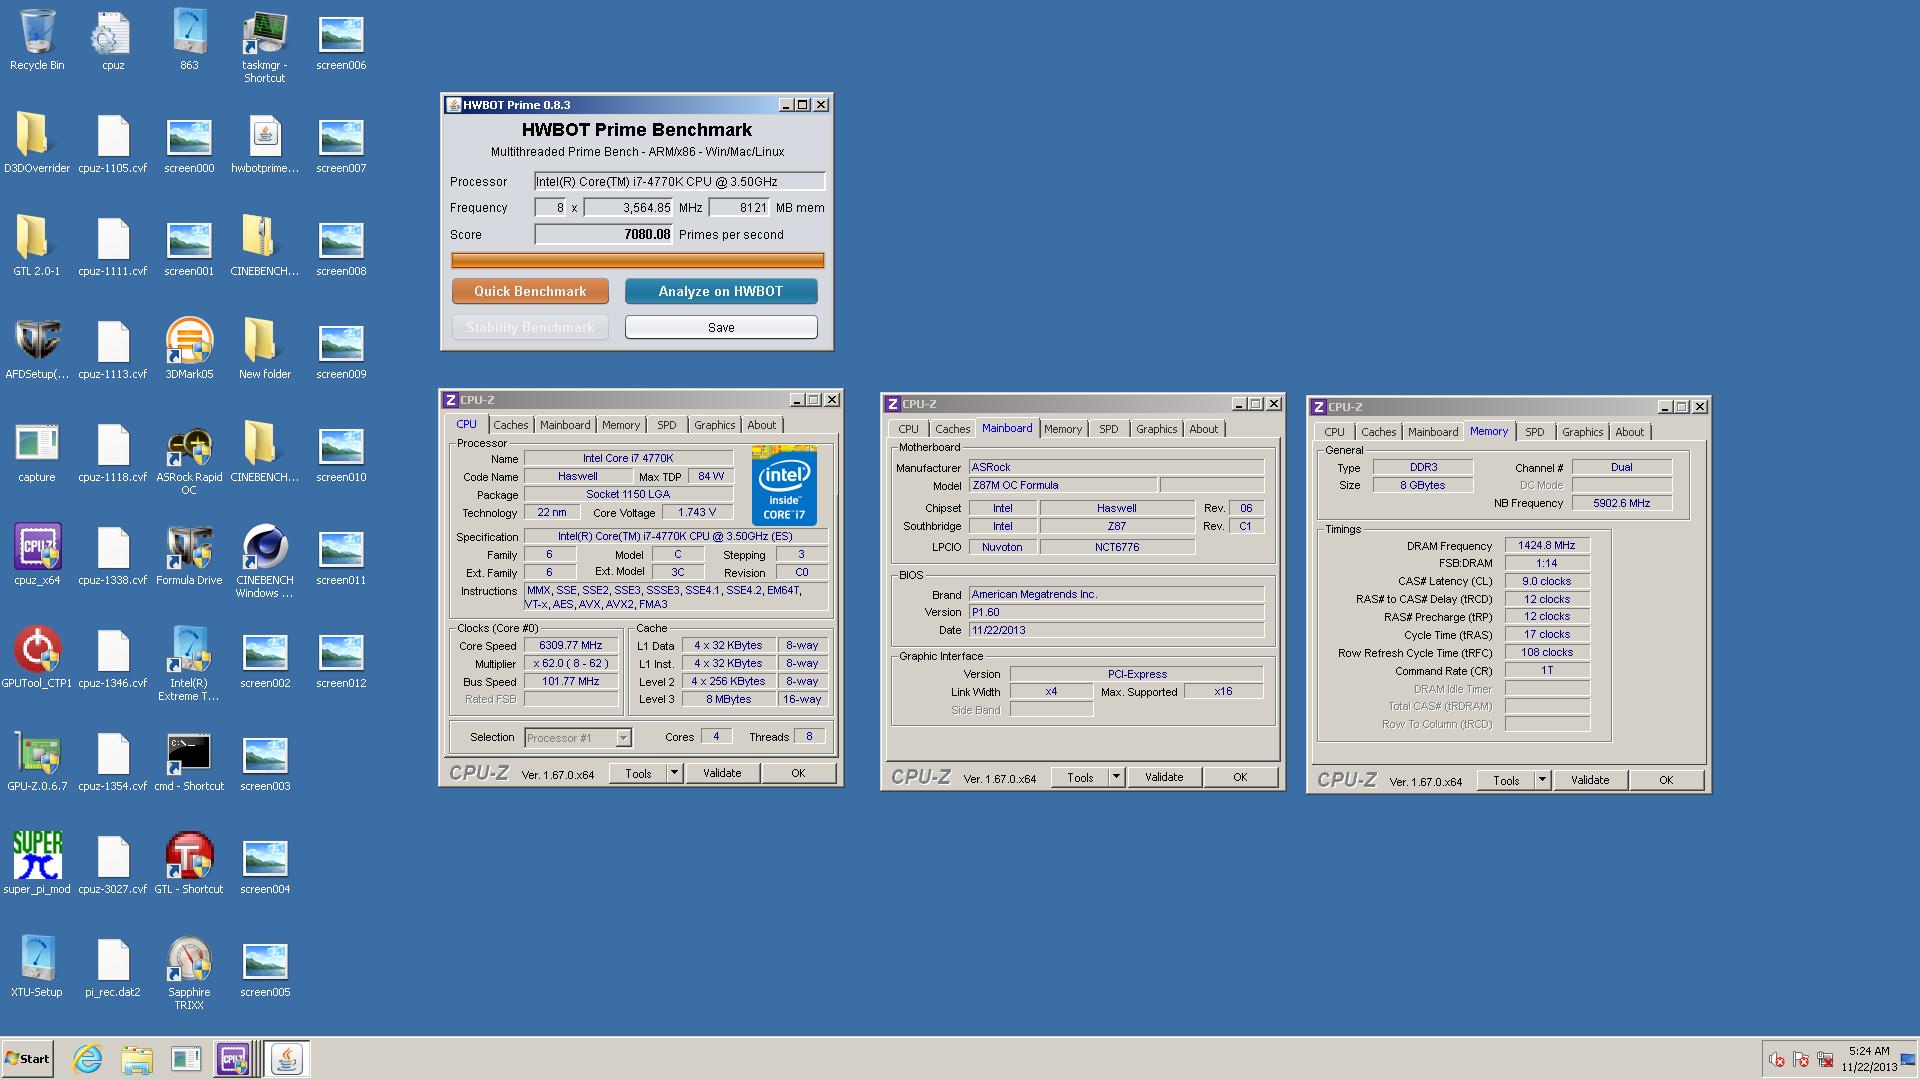This screenshot has height=1080, width=1920.
Task: Click the Score field in HWBOT Prime
Action: coord(604,234)
